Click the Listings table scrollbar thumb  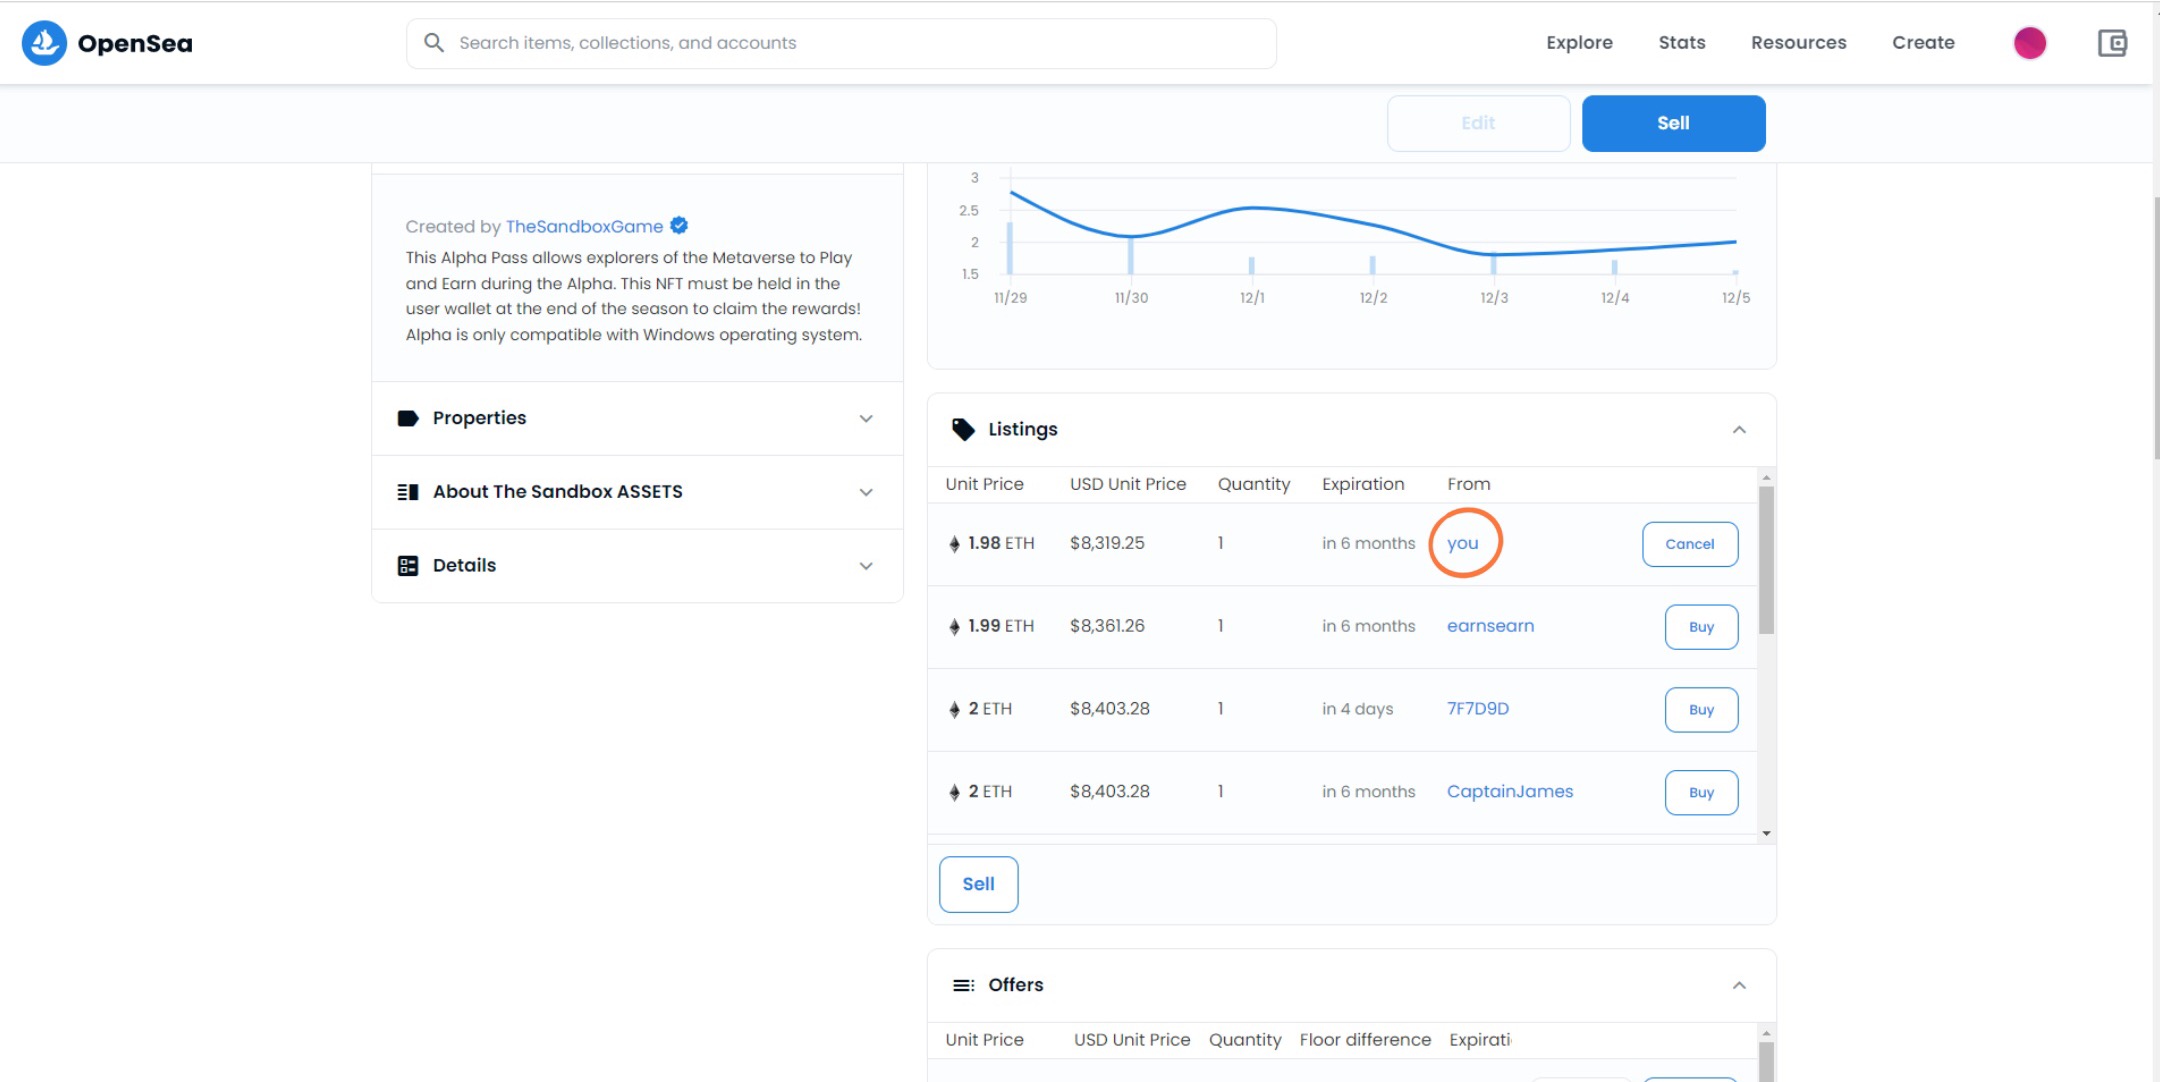(x=1766, y=560)
